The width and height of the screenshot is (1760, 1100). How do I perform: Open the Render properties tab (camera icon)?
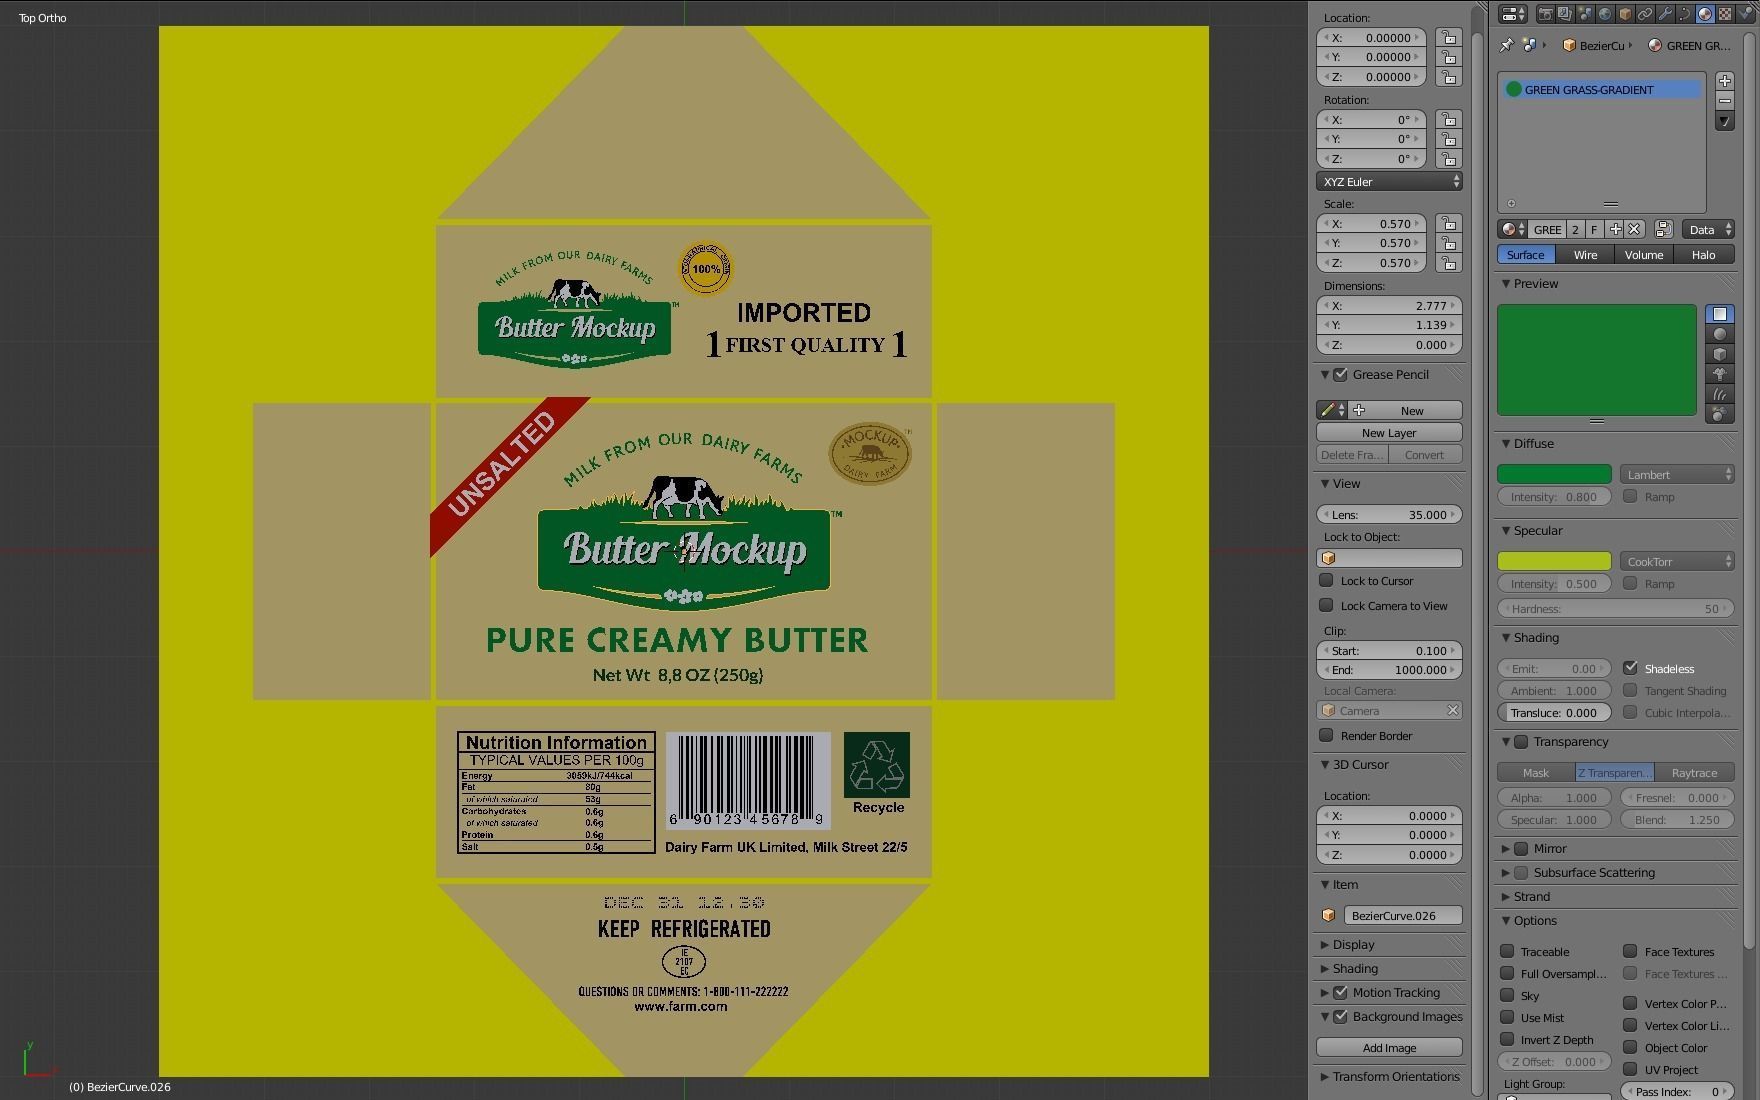pos(1545,14)
